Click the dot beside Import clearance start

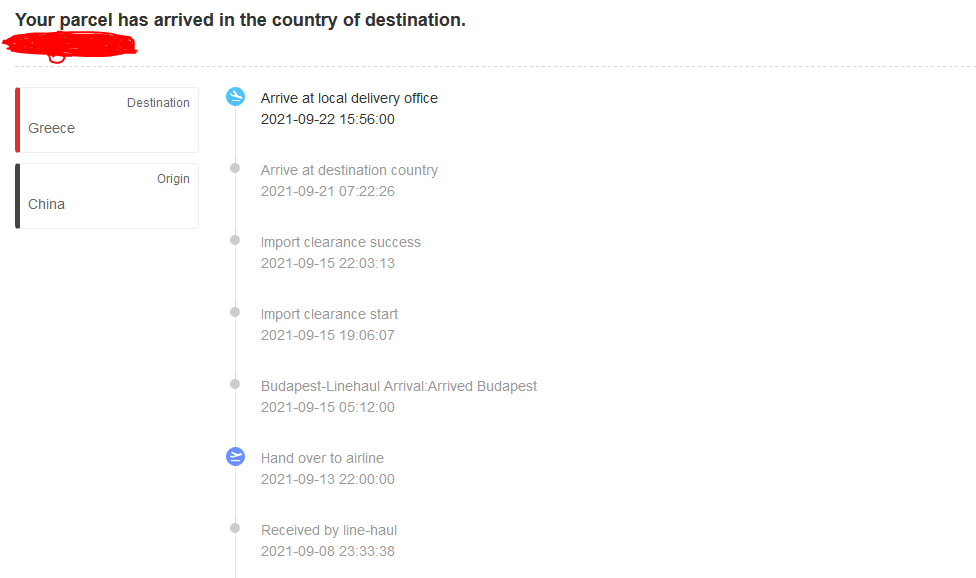(235, 312)
